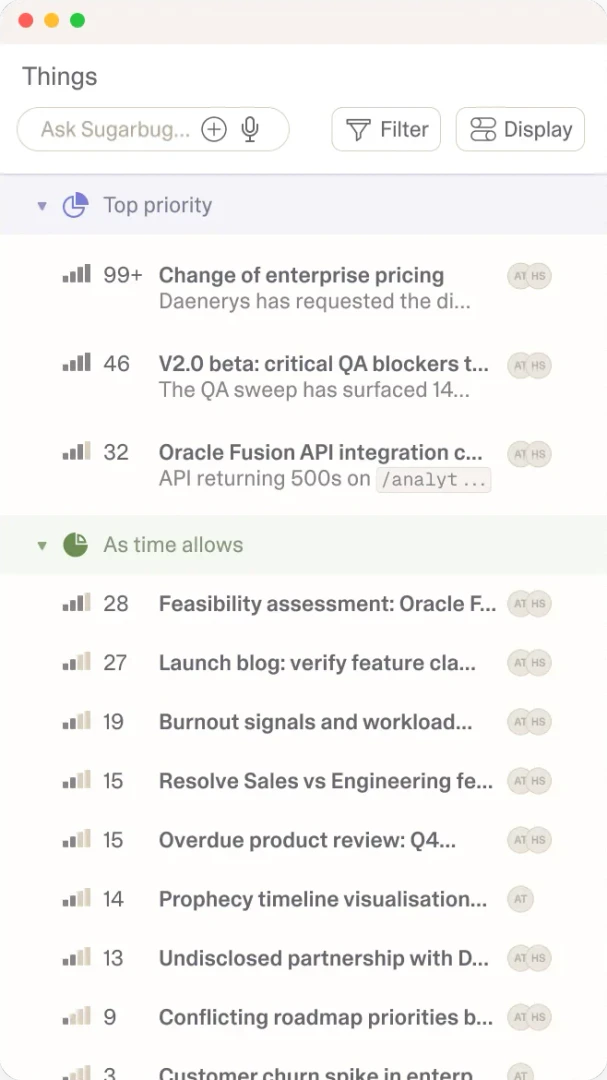Viewport: 607px width, 1080px height.
Task: Click the signal bars icon for Change of enterprise pricing
Action: pos(76,275)
